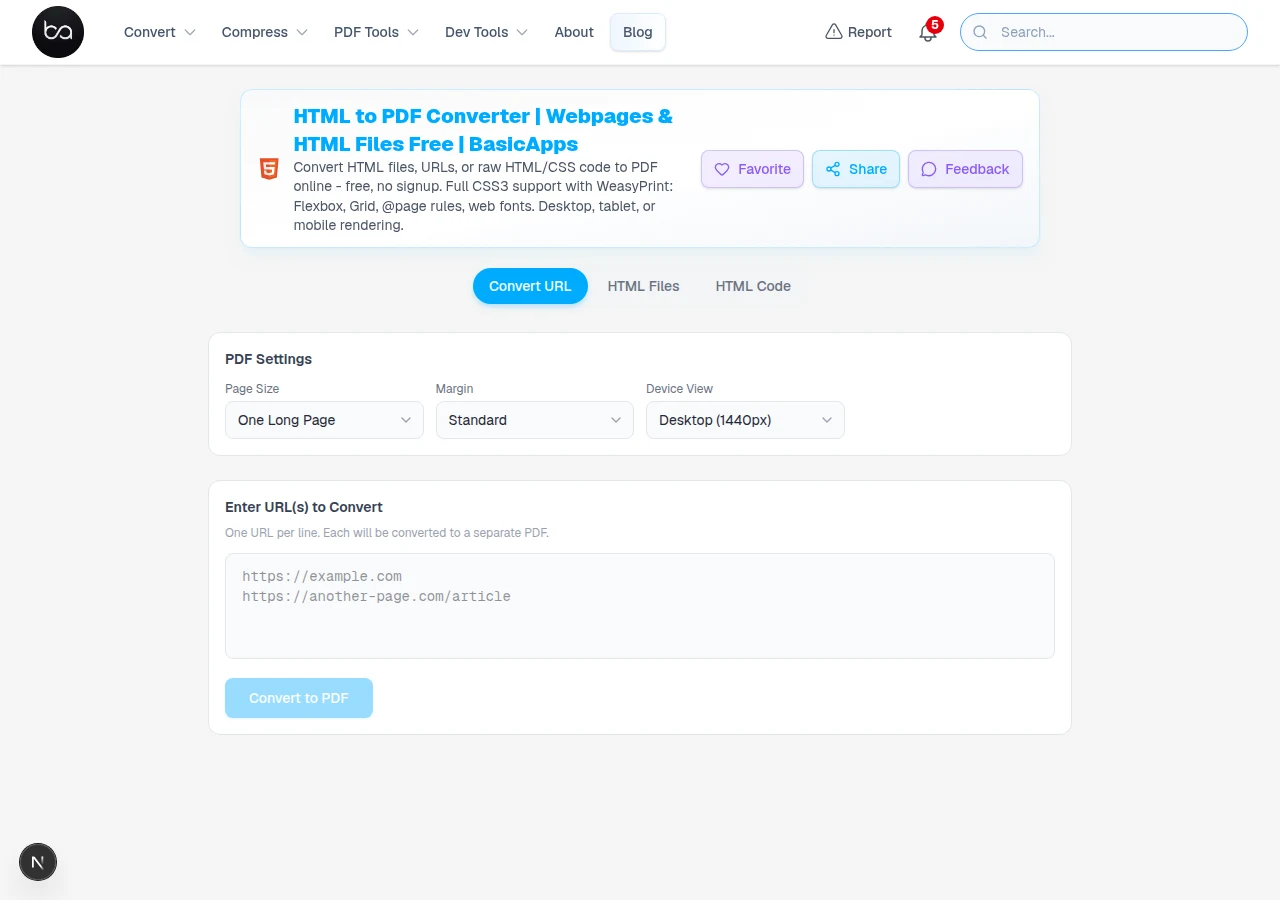
Task: Switch to the HTML Files tab
Action: (644, 286)
